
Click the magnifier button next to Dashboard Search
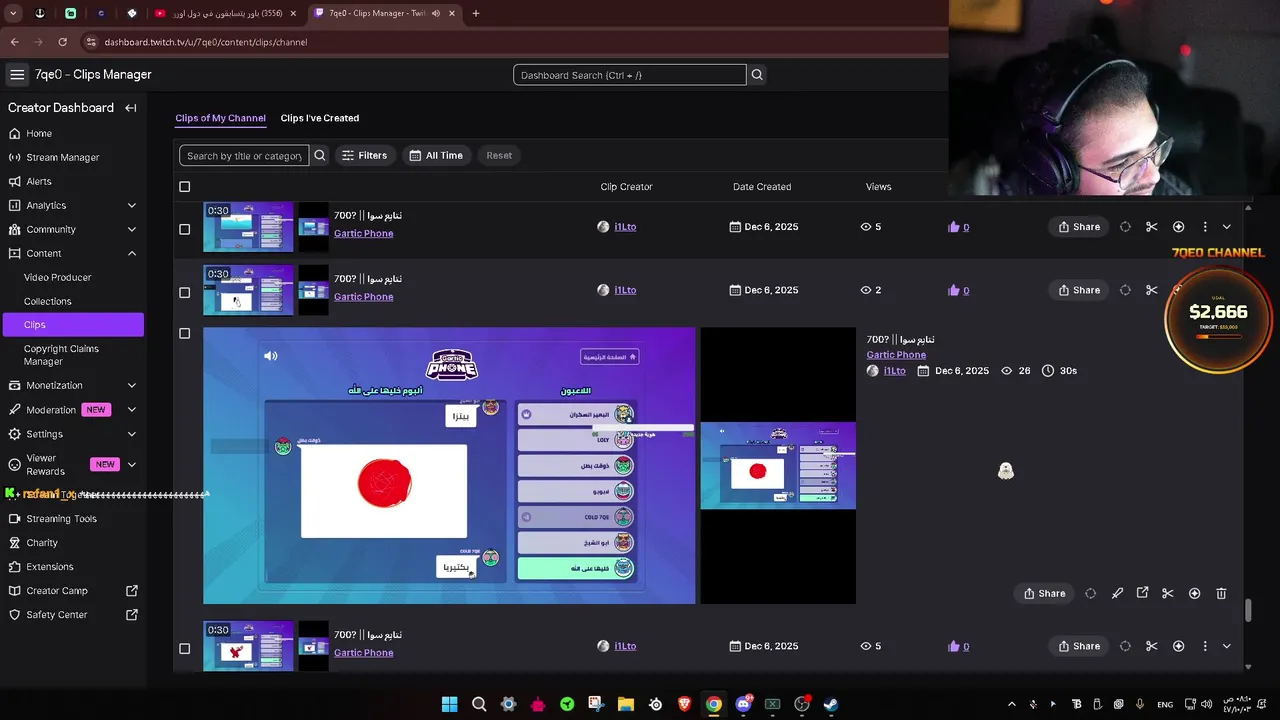[757, 75]
